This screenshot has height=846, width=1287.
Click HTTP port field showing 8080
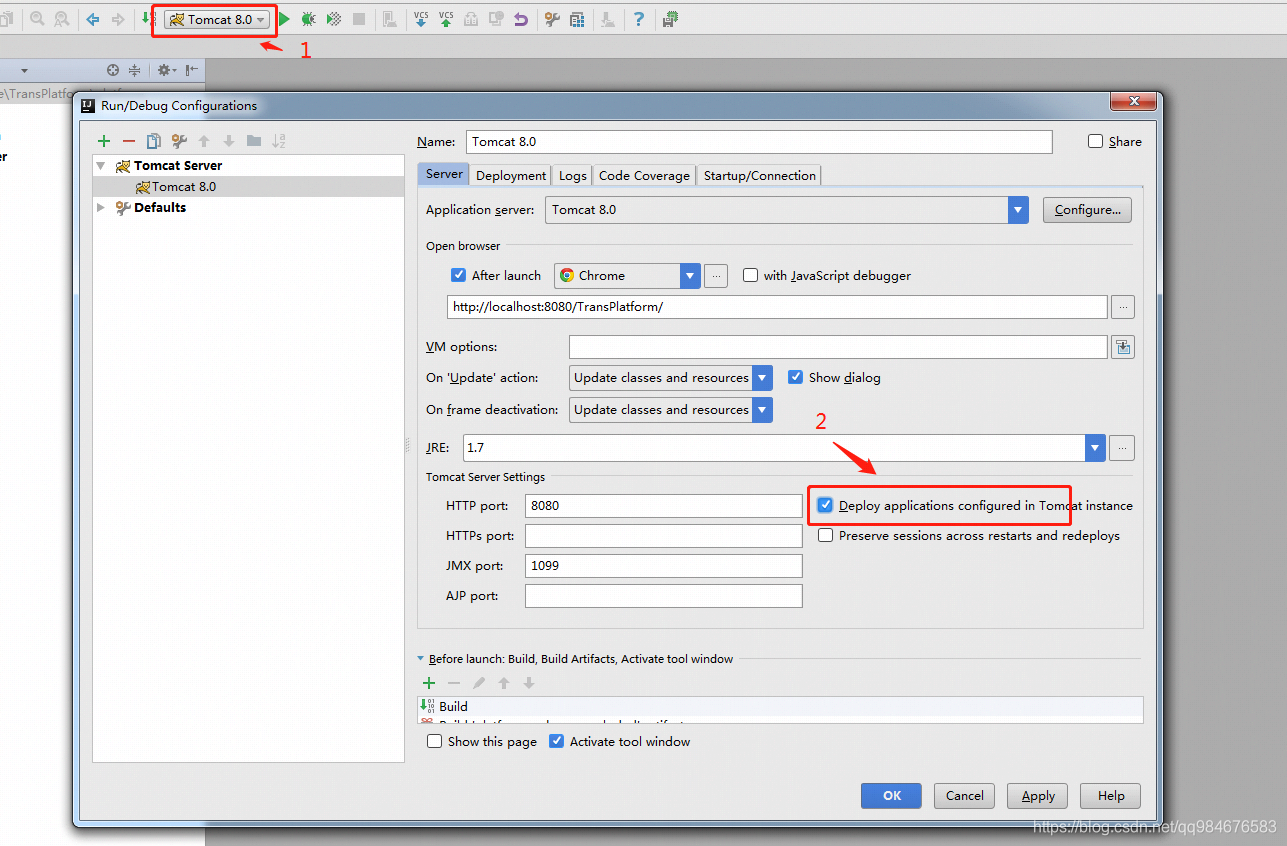click(664, 506)
